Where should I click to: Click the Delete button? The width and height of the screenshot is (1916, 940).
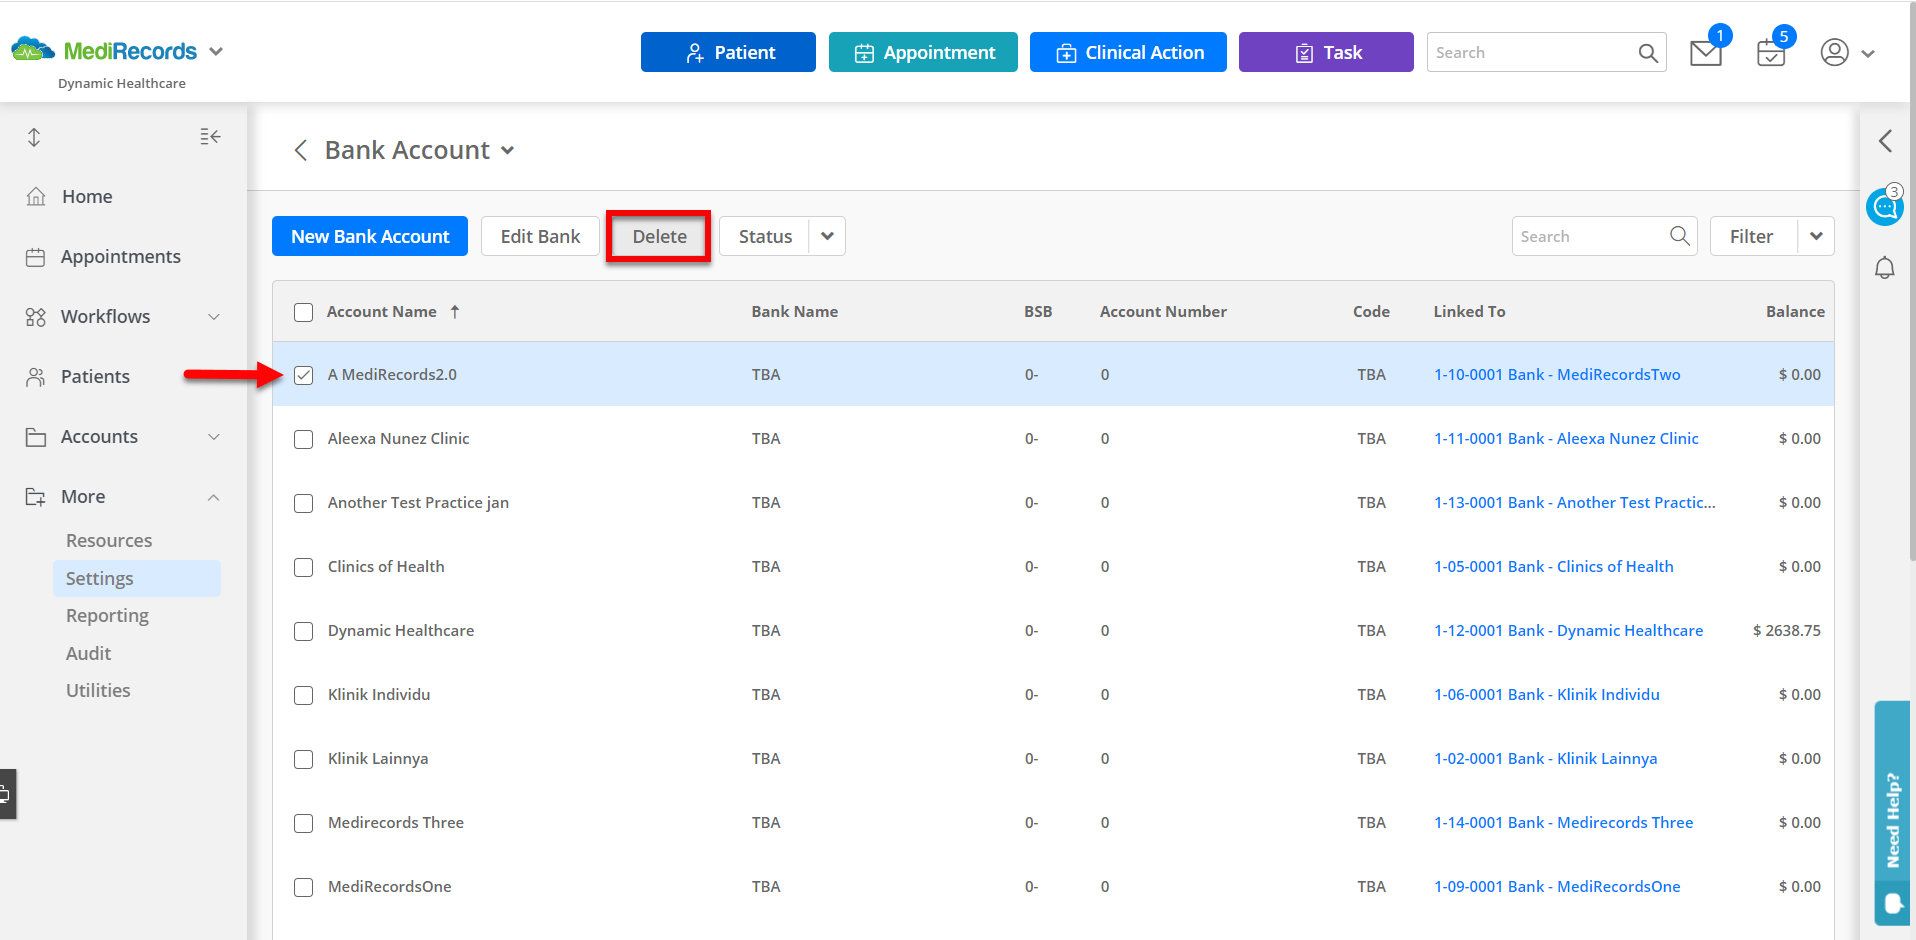(x=659, y=236)
